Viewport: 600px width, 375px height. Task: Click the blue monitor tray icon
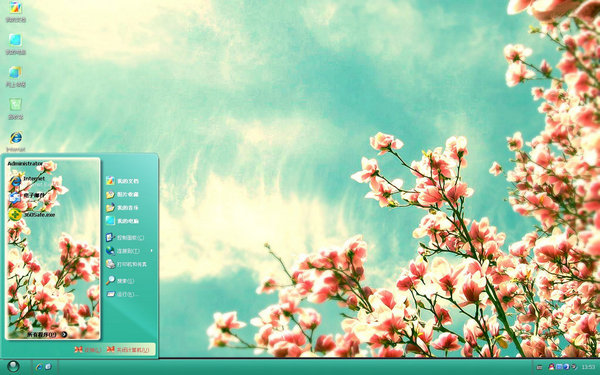559,367
